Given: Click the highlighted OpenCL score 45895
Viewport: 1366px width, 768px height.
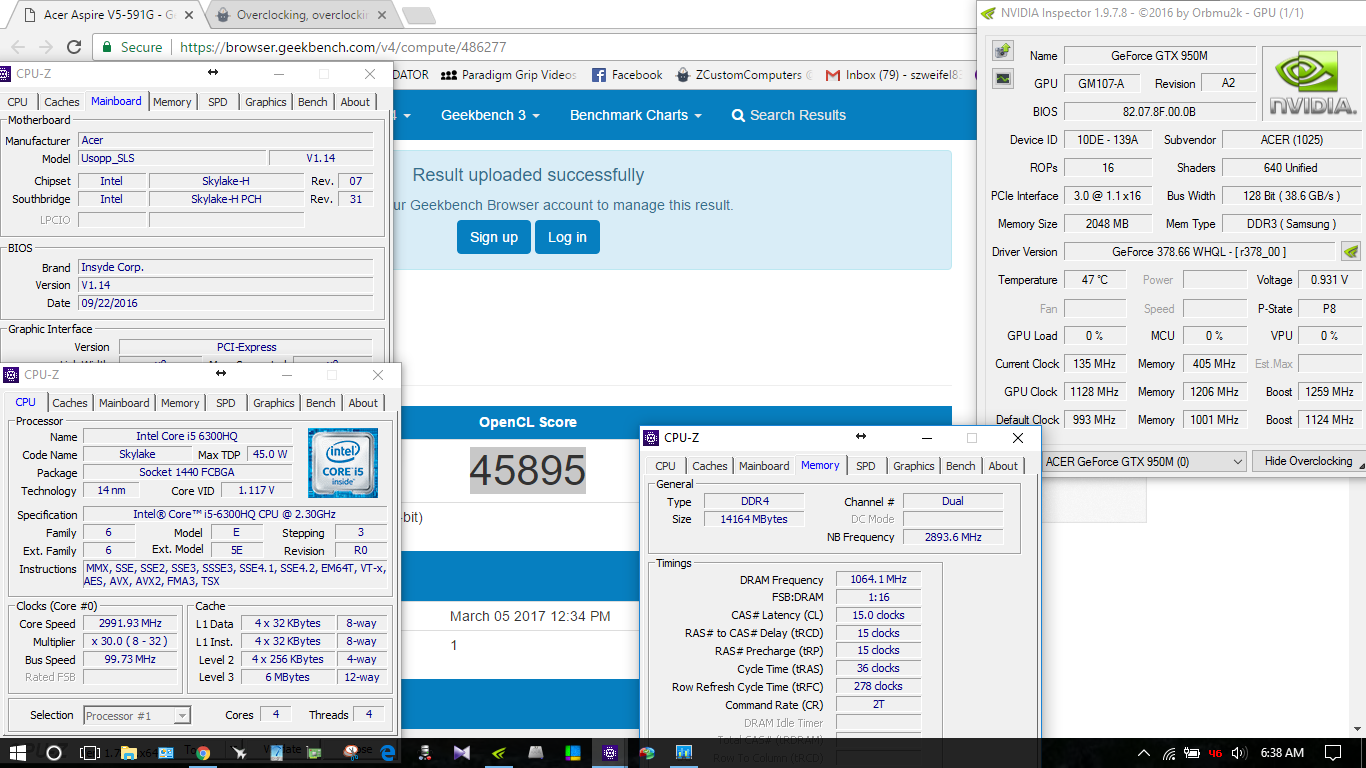Looking at the screenshot, I should coord(528,470).
